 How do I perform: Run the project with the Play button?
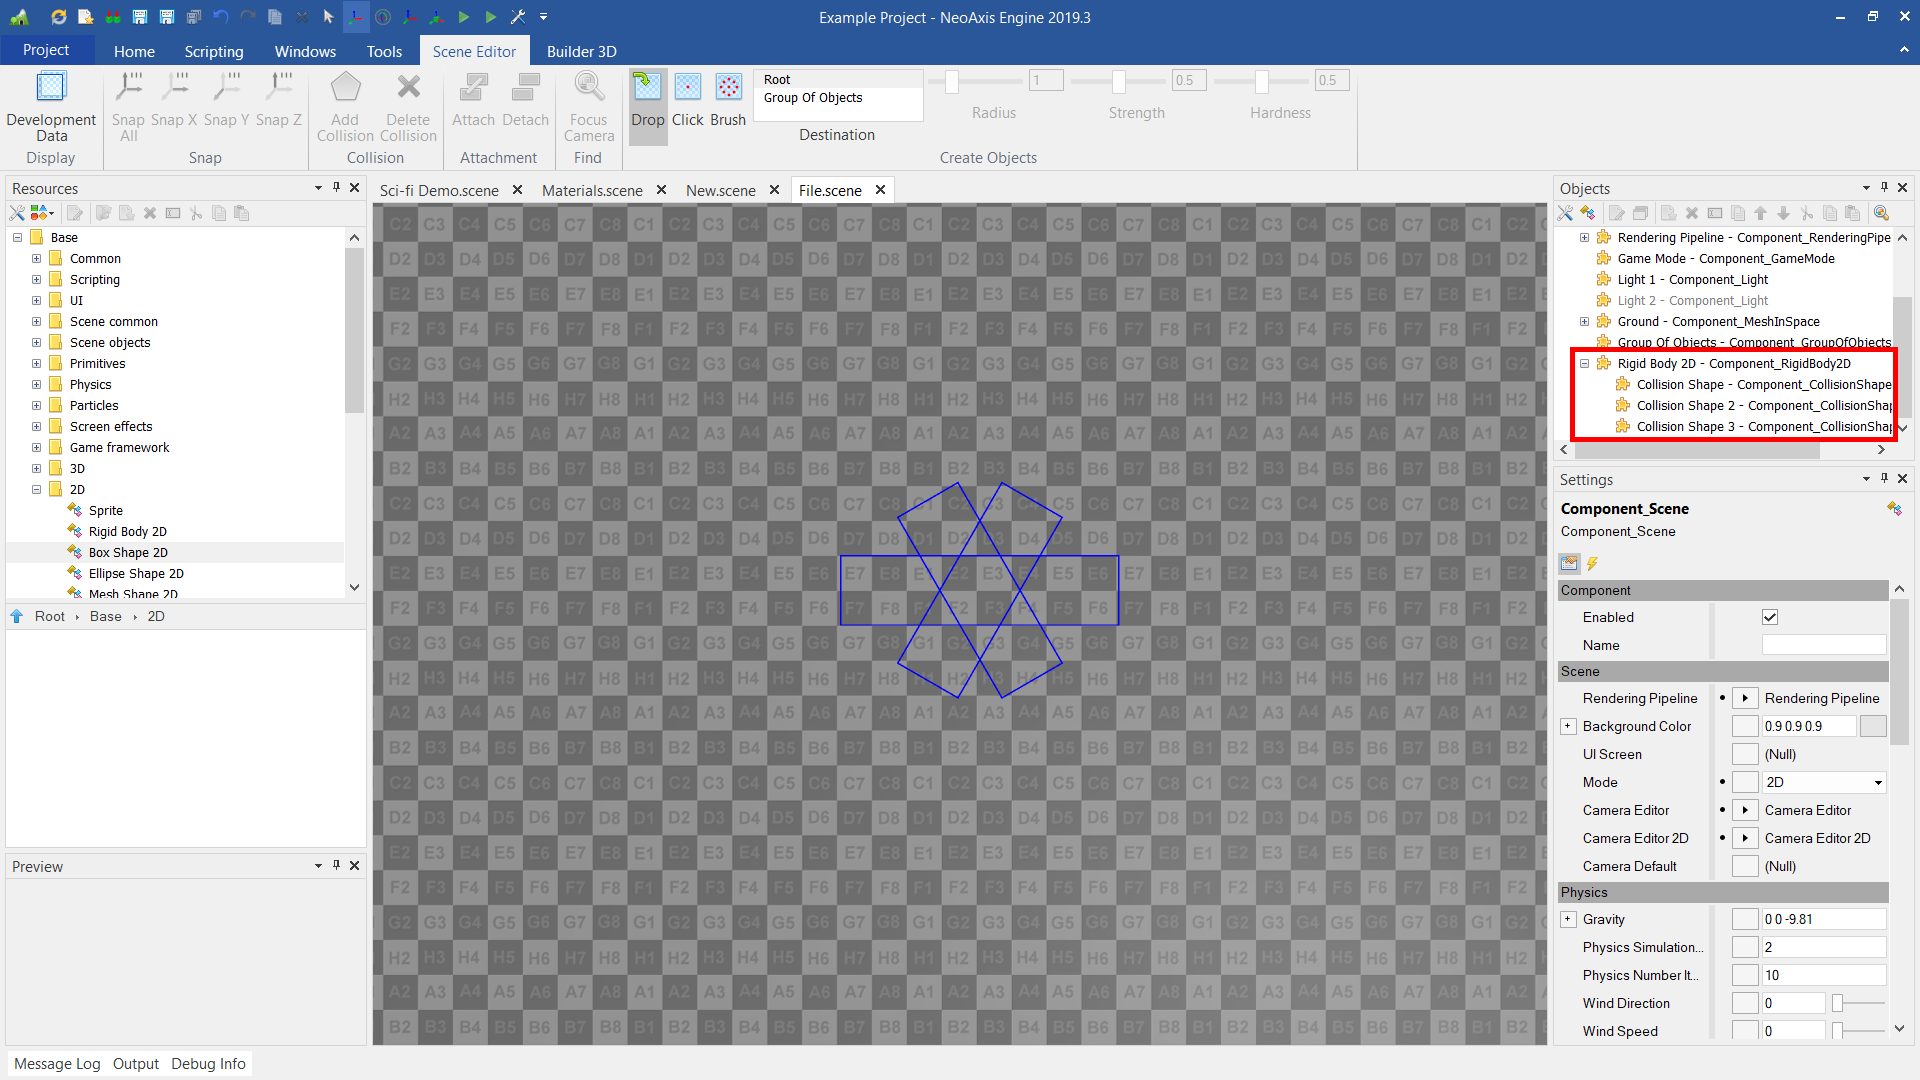[463, 16]
